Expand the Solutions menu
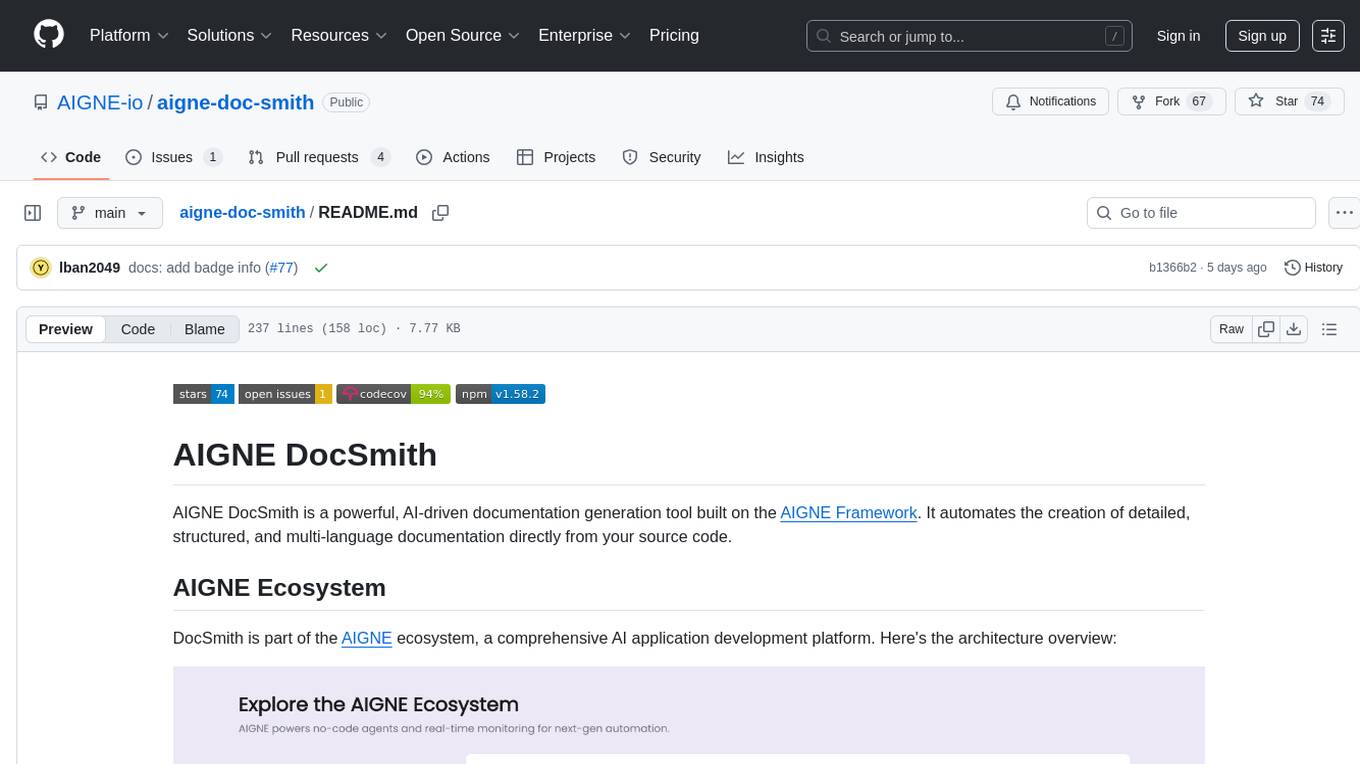Image resolution: width=1360 pixels, height=764 pixels. pyautogui.click(x=229, y=35)
